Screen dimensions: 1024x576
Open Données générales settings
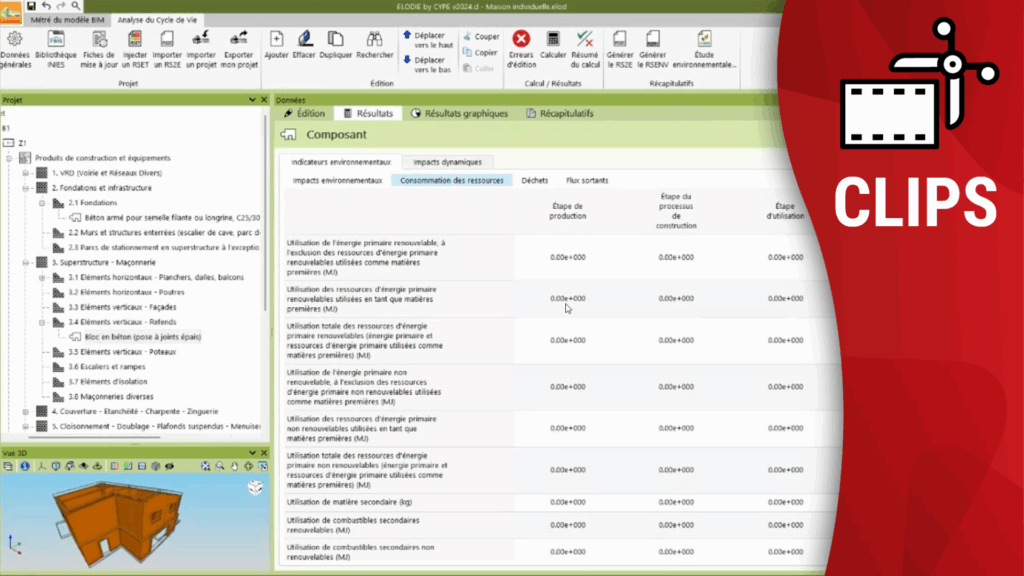click(x=16, y=47)
